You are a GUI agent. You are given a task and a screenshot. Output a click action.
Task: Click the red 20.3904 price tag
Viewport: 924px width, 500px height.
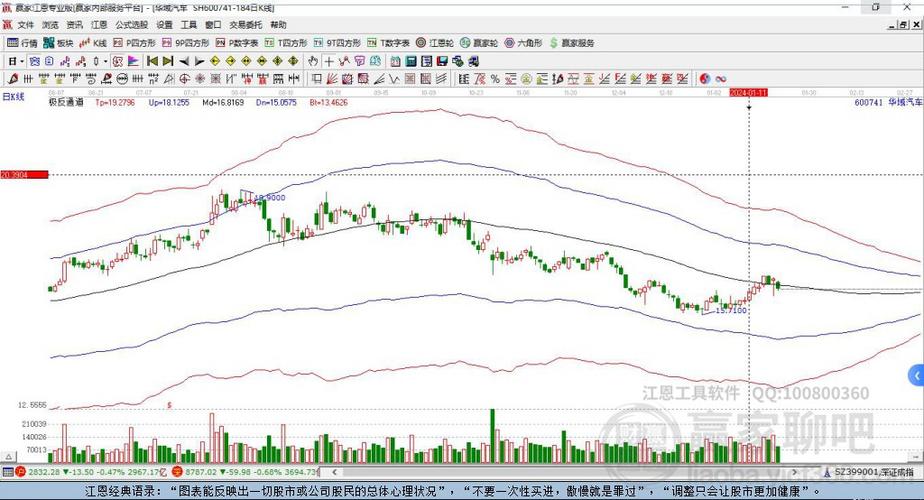coord(24,175)
